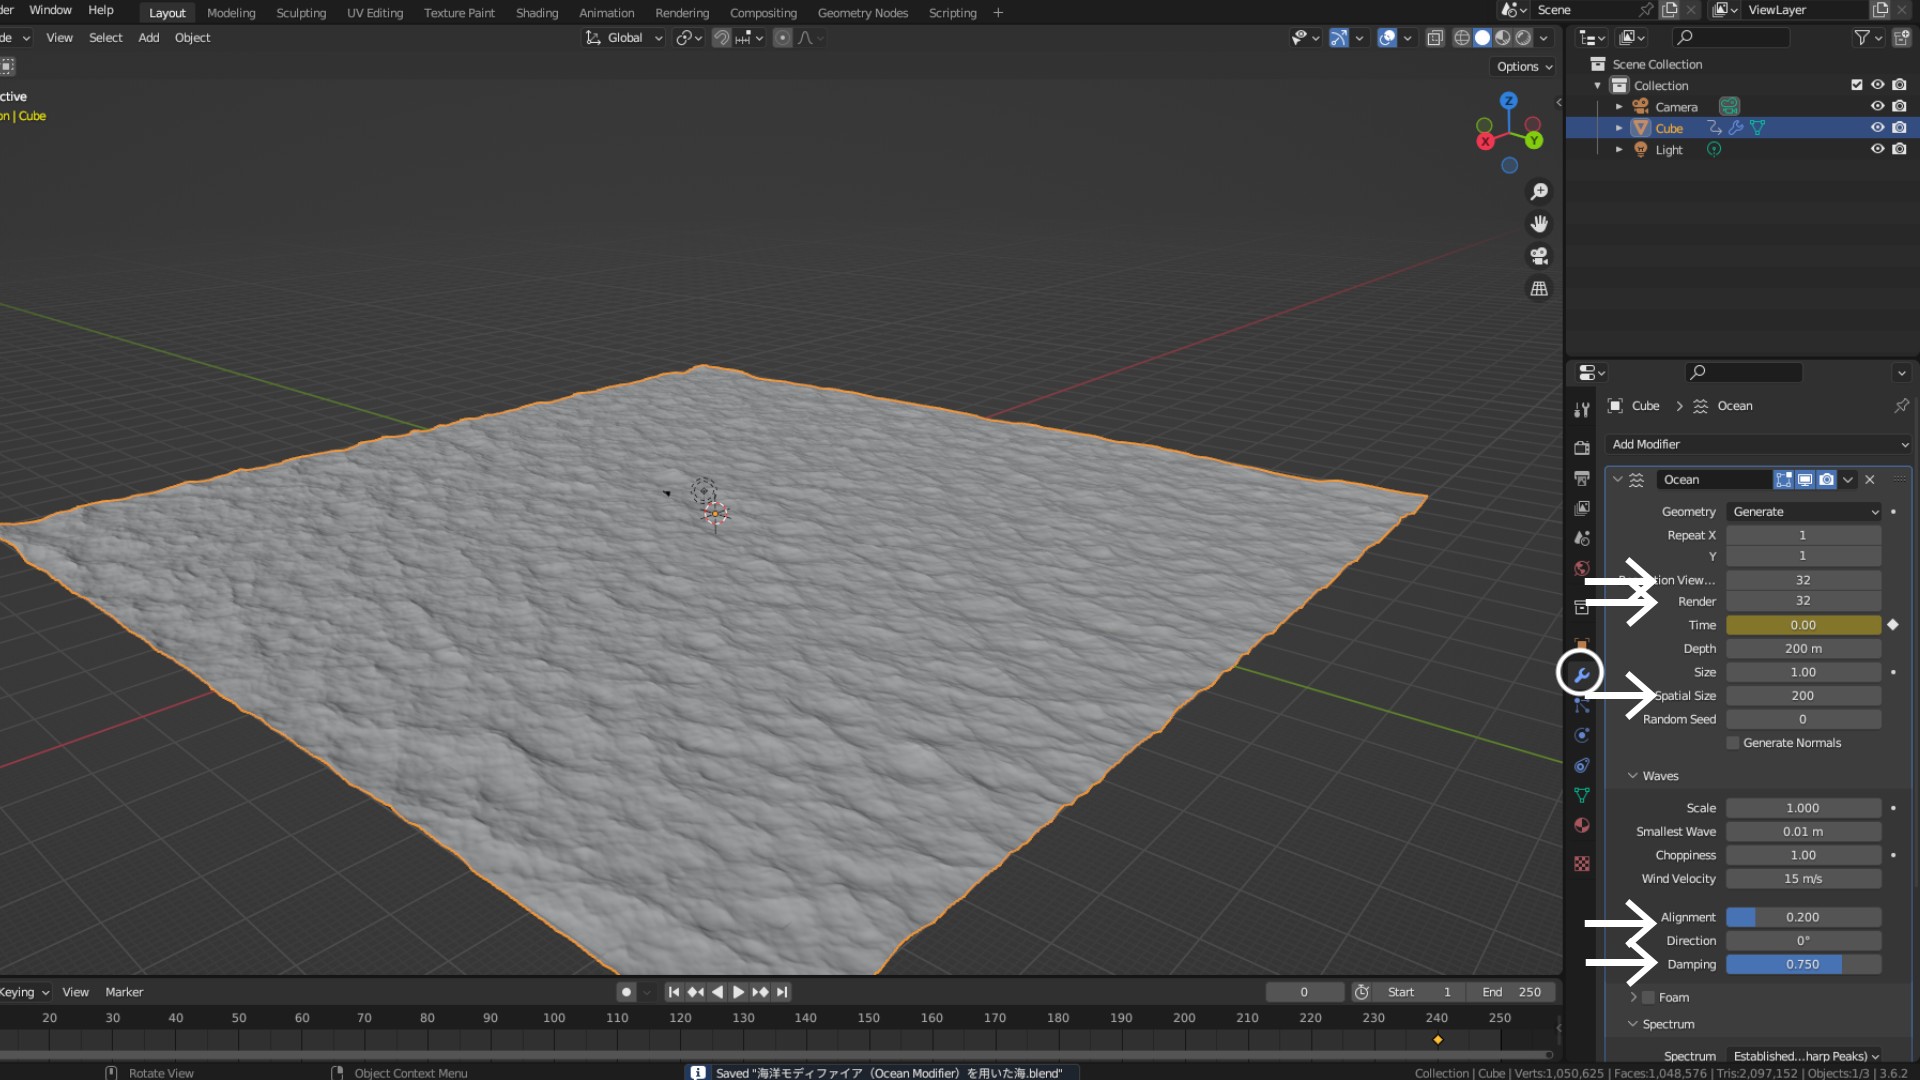Open the Geometry Generate dropdown

1804,512
